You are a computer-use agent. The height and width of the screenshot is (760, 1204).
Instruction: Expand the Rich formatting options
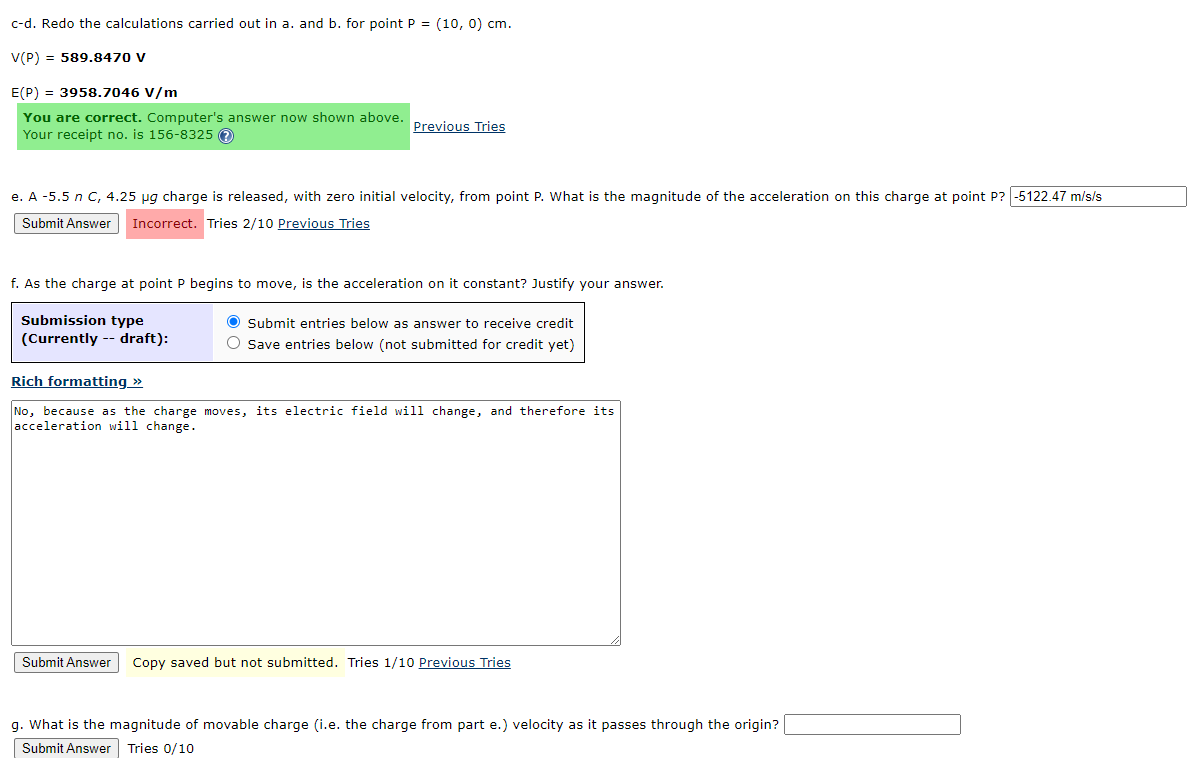(76, 381)
